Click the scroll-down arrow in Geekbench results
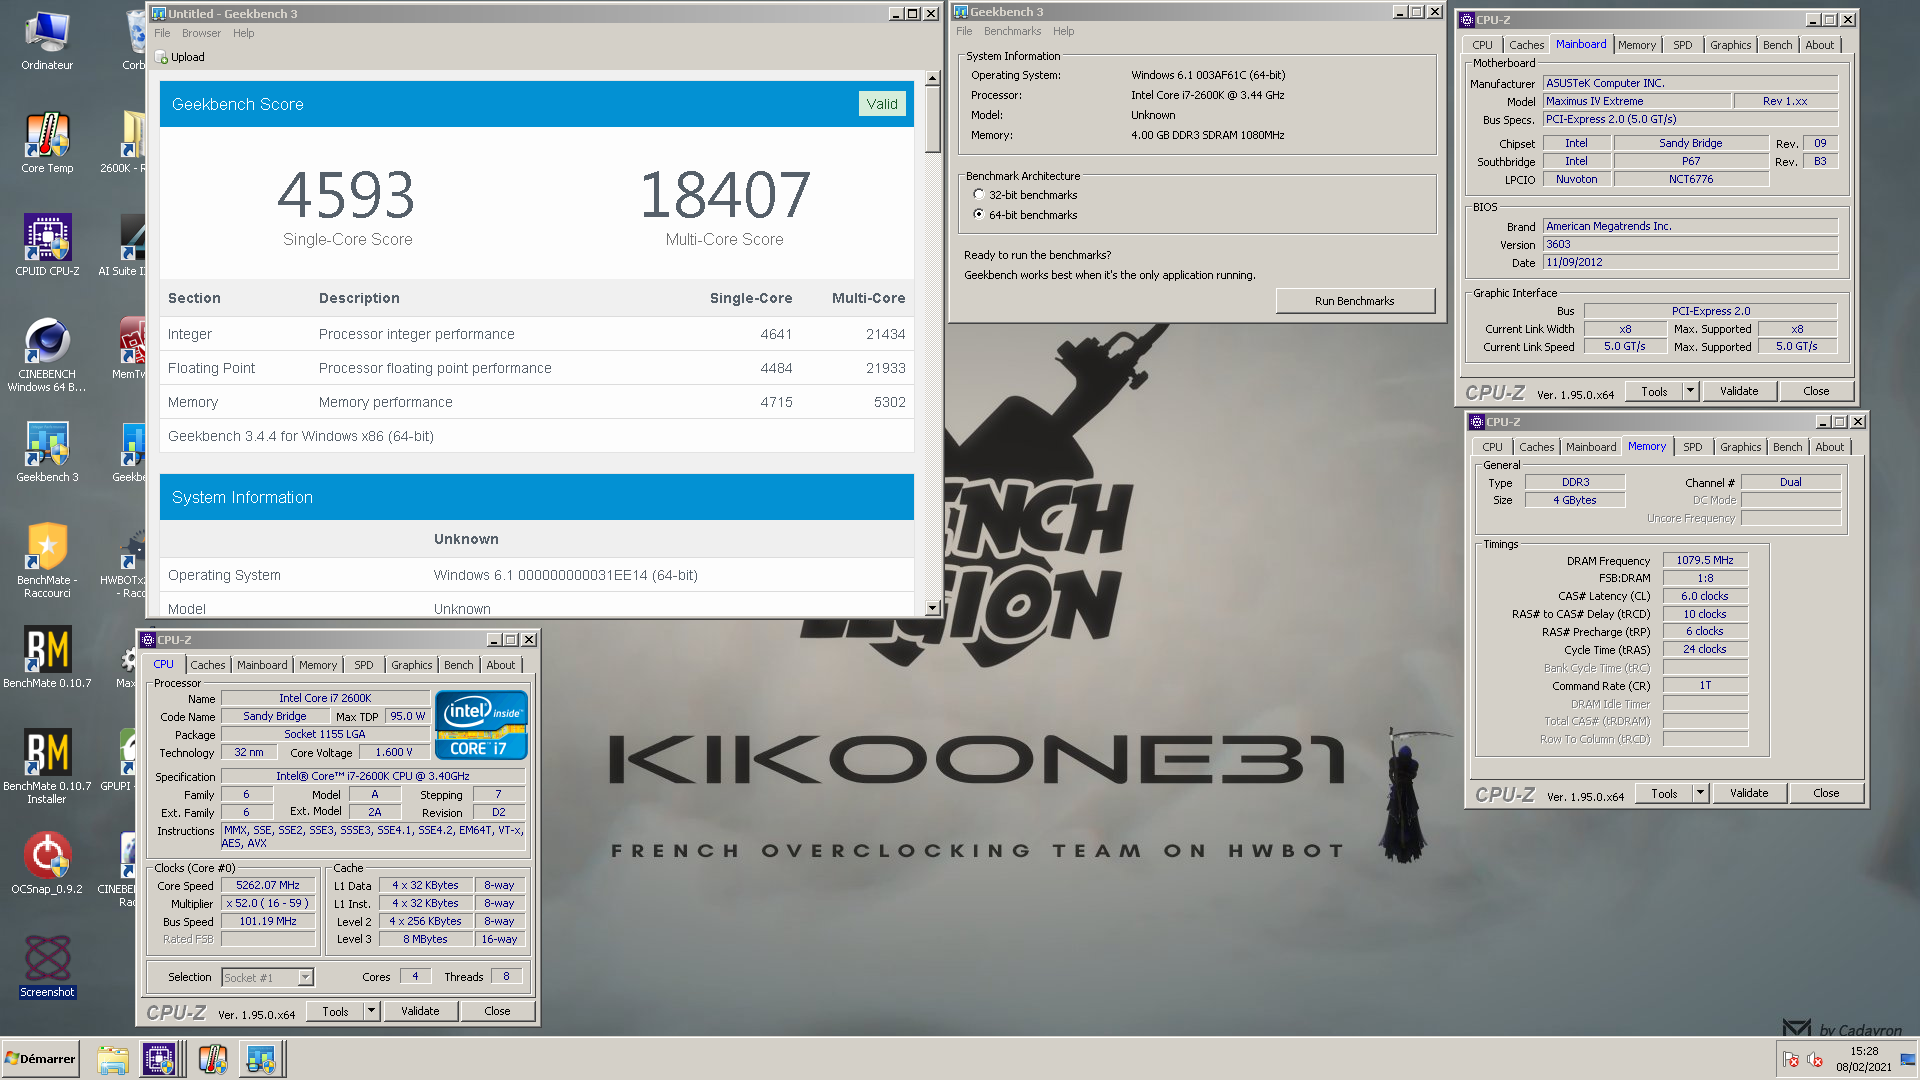 coord(932,607)
